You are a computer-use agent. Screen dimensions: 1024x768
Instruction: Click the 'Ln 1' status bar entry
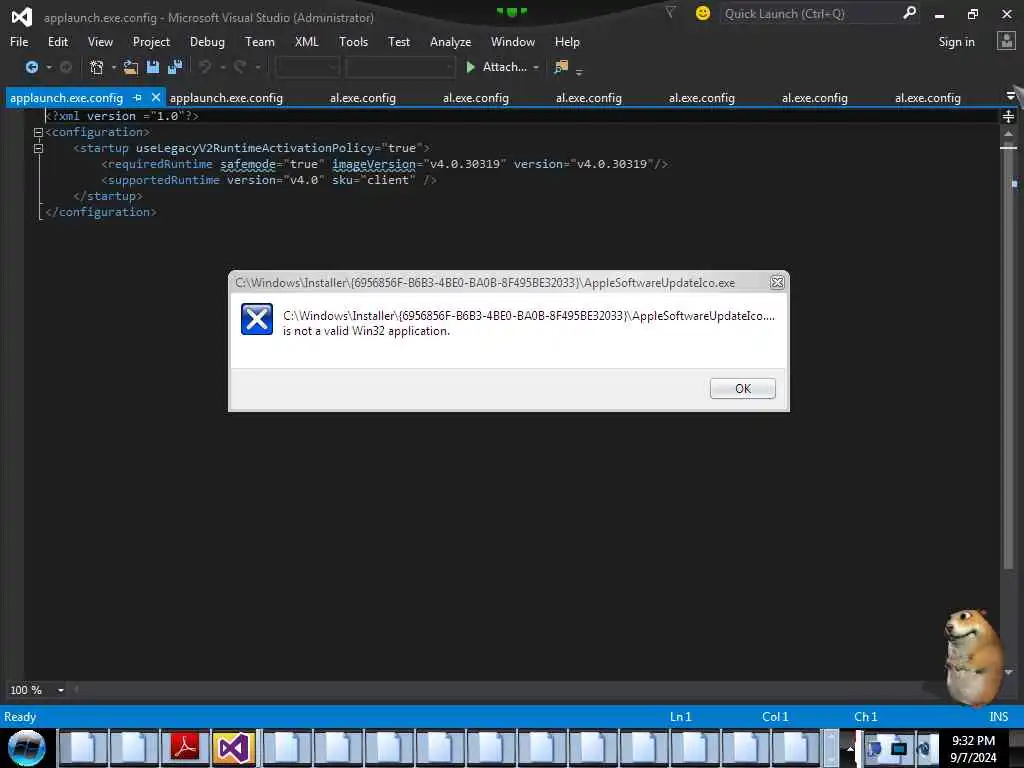coord(680,716)
